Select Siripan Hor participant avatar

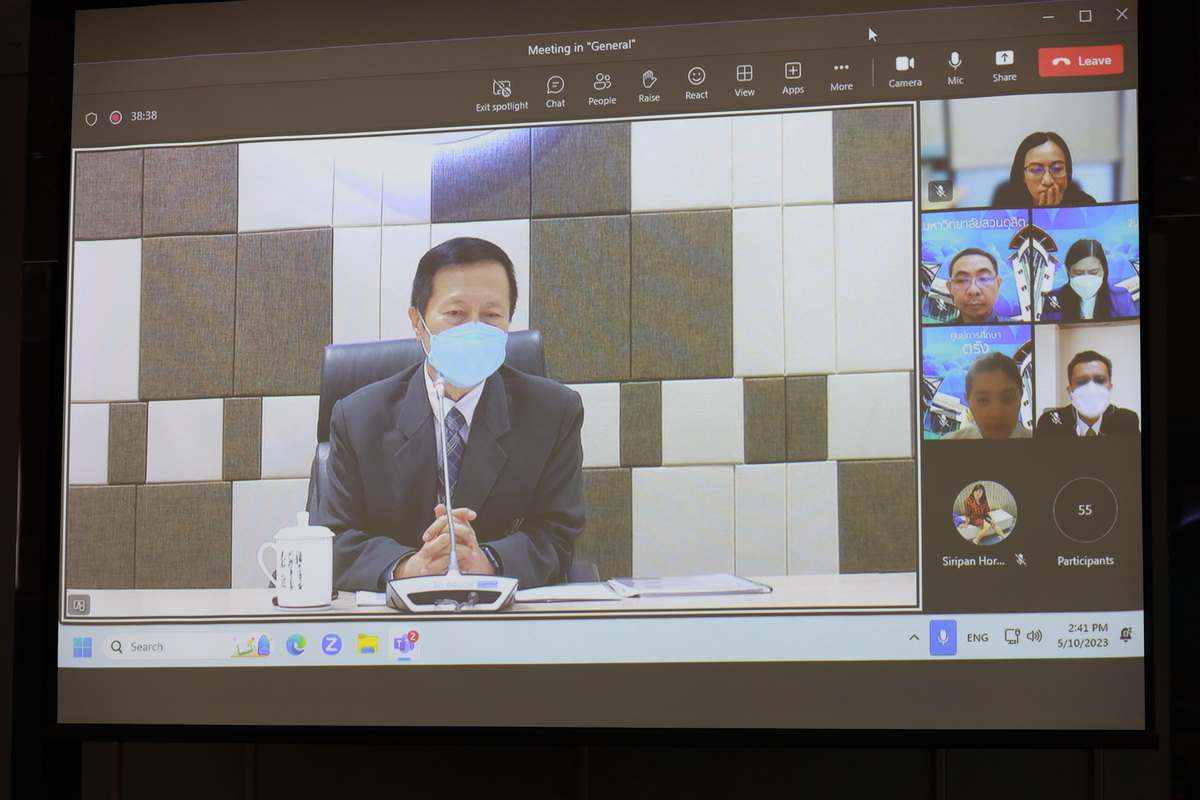click(x=984, y=513)
